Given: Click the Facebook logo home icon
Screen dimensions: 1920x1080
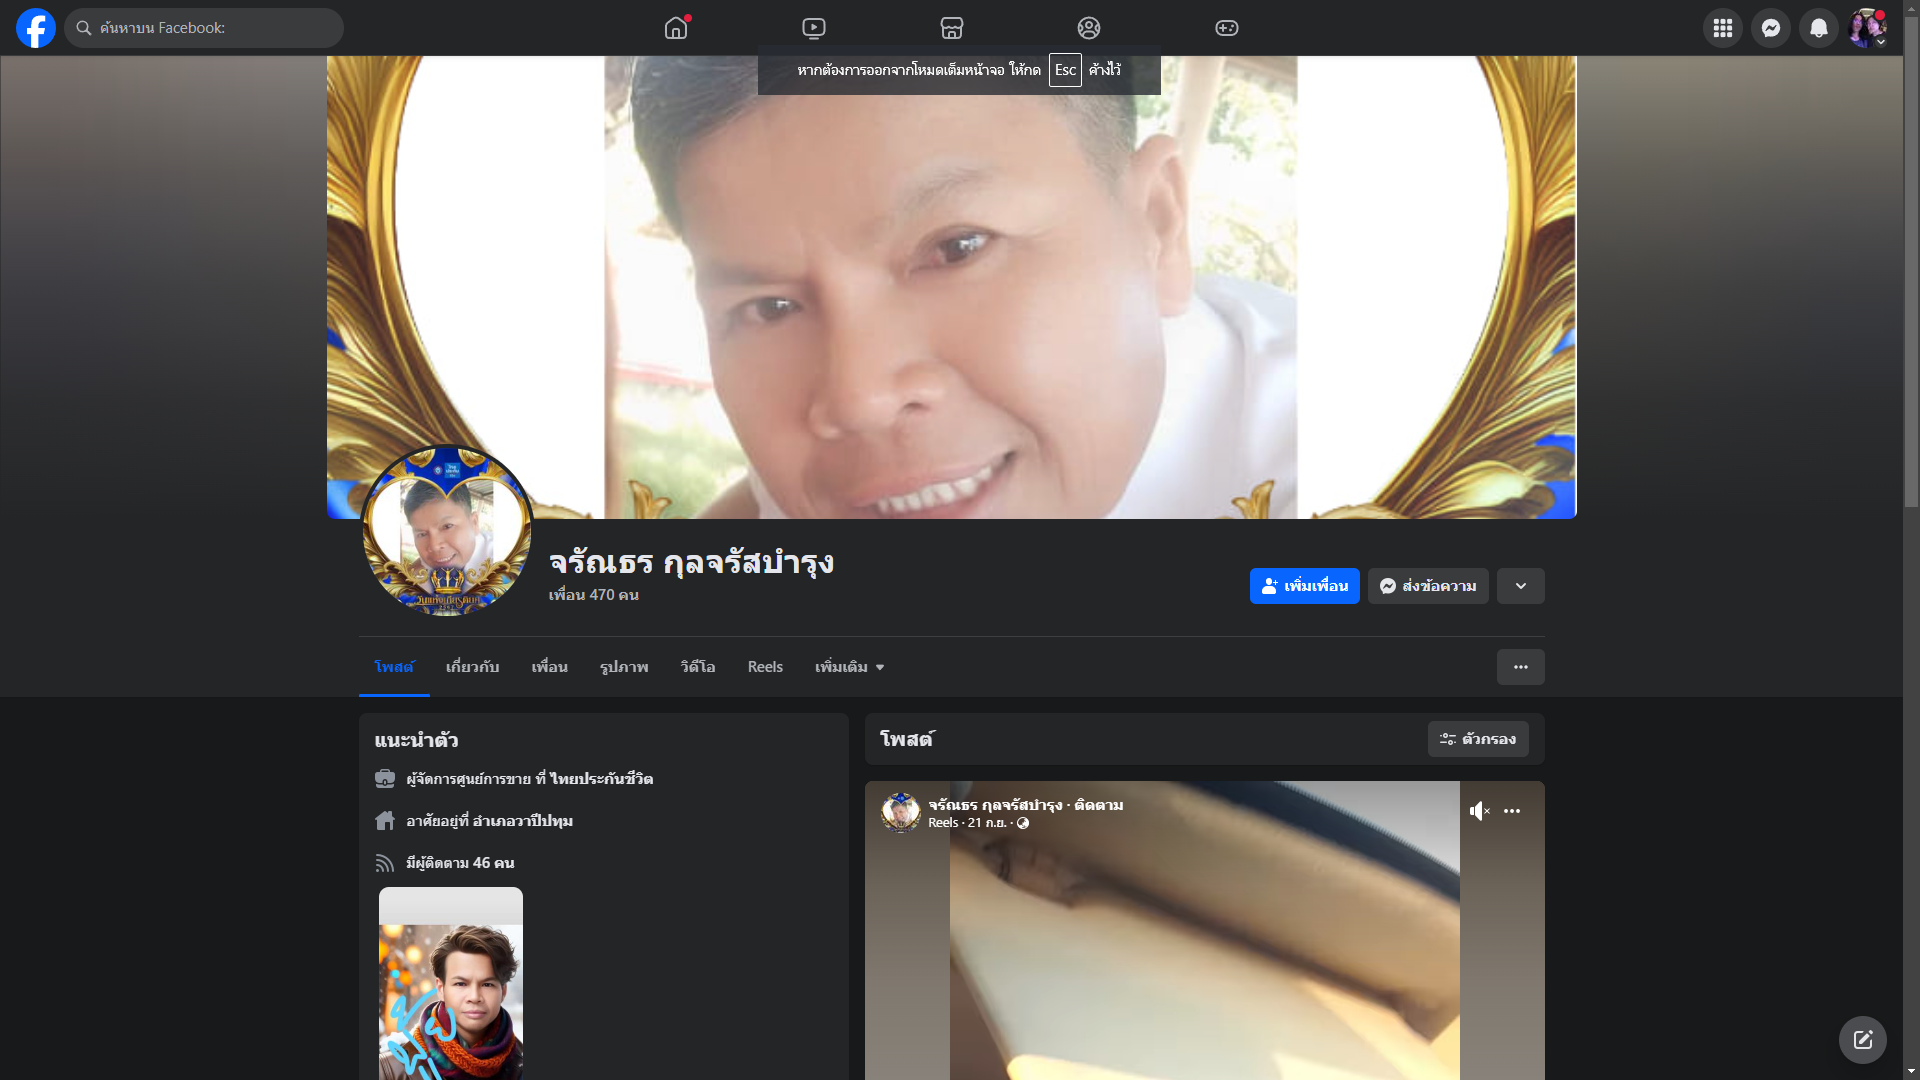Looking at the screenshot, I should tap(36, 28).
